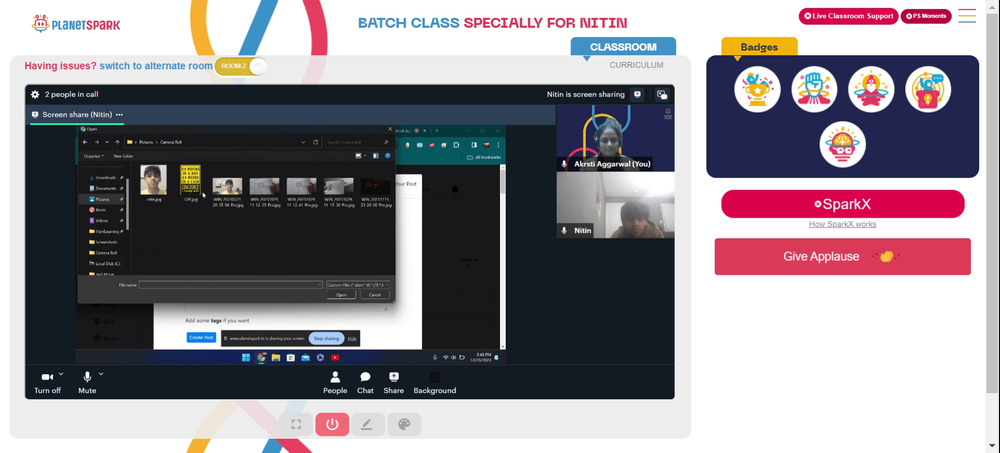1000x453 pixels.
Task: Open the People panel
Action: (335, 378)
